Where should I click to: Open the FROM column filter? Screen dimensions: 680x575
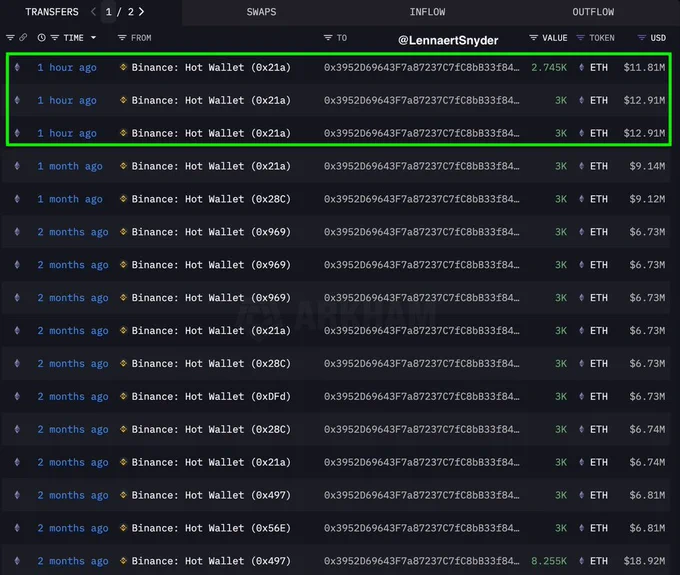pos(122,38)
